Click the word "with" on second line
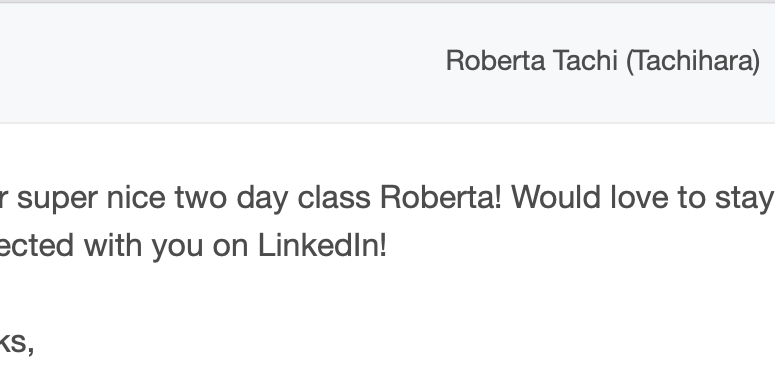 pyautogui.click(x=113, y=245)
